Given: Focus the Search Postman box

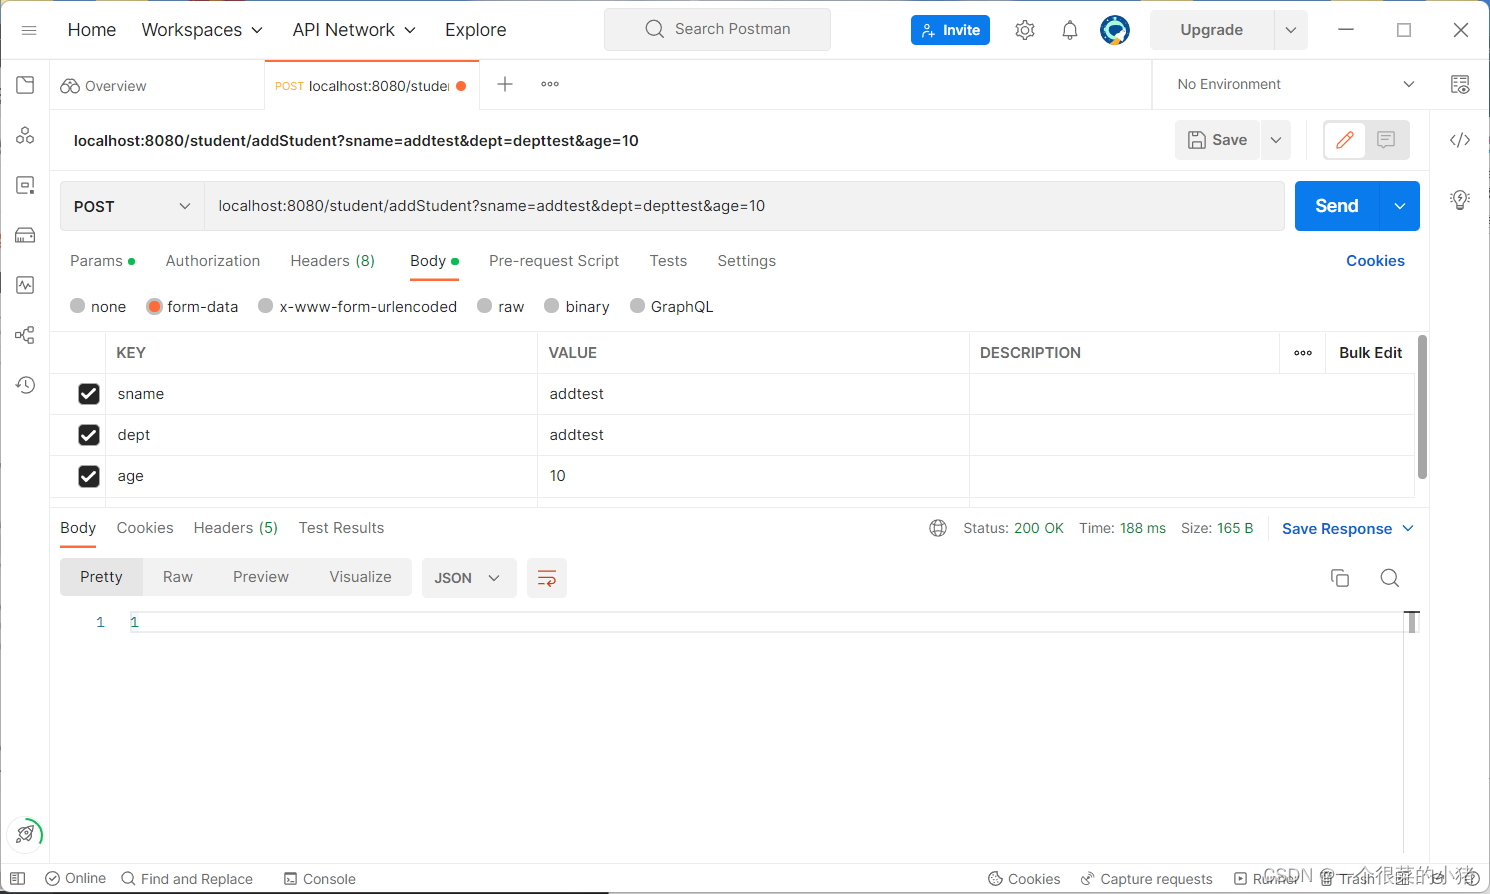Looking at the screenshot, I should coord(717,29).
